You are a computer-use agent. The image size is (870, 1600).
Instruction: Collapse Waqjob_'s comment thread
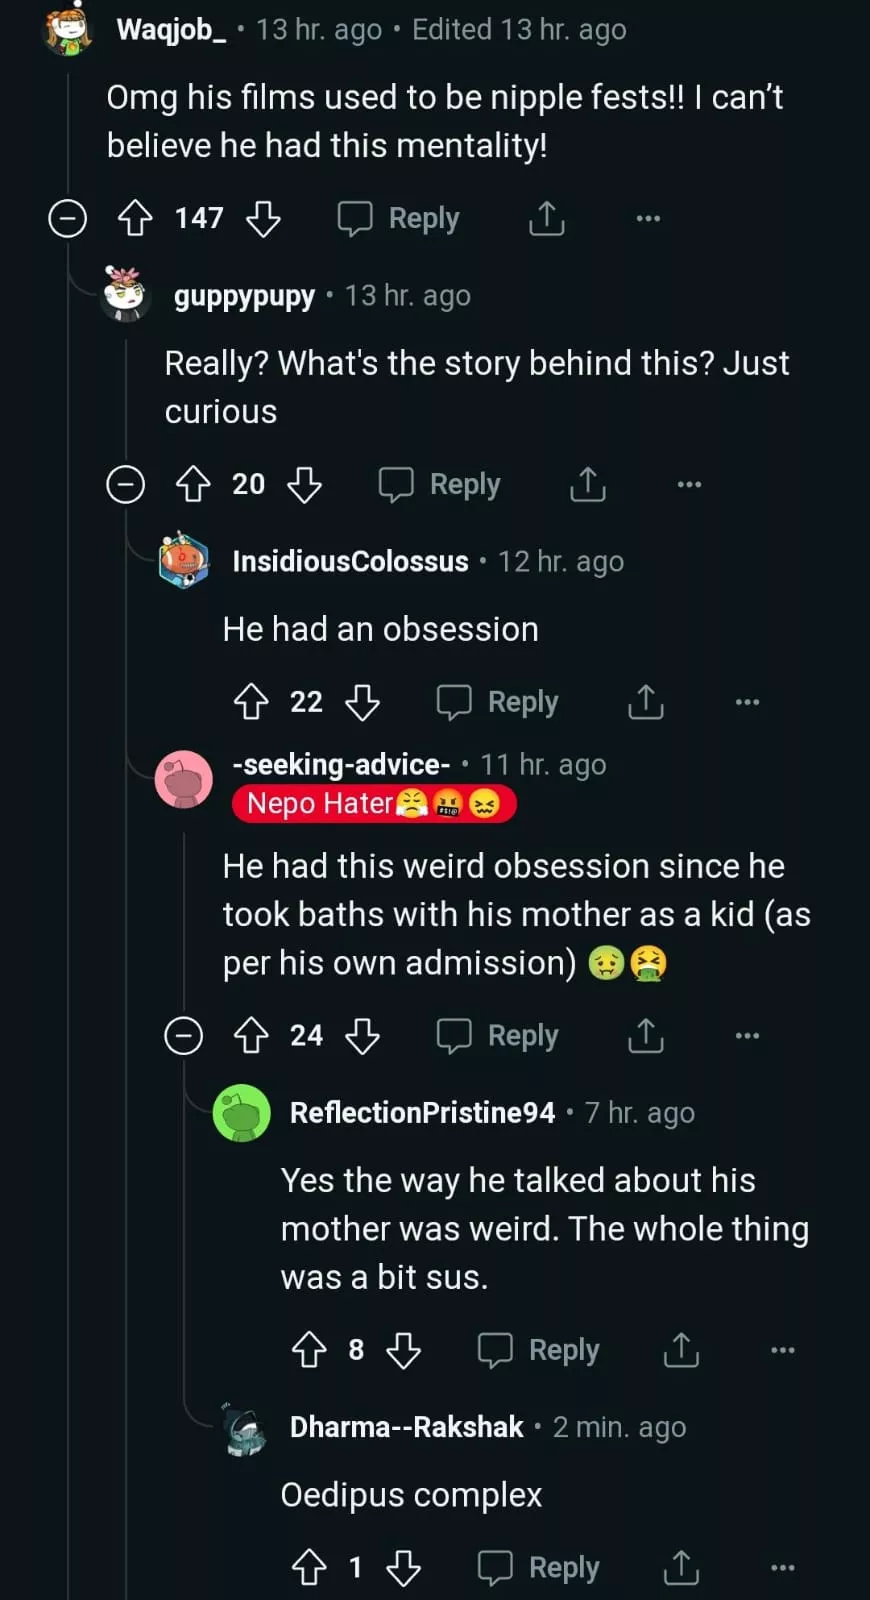click(68, 218)
